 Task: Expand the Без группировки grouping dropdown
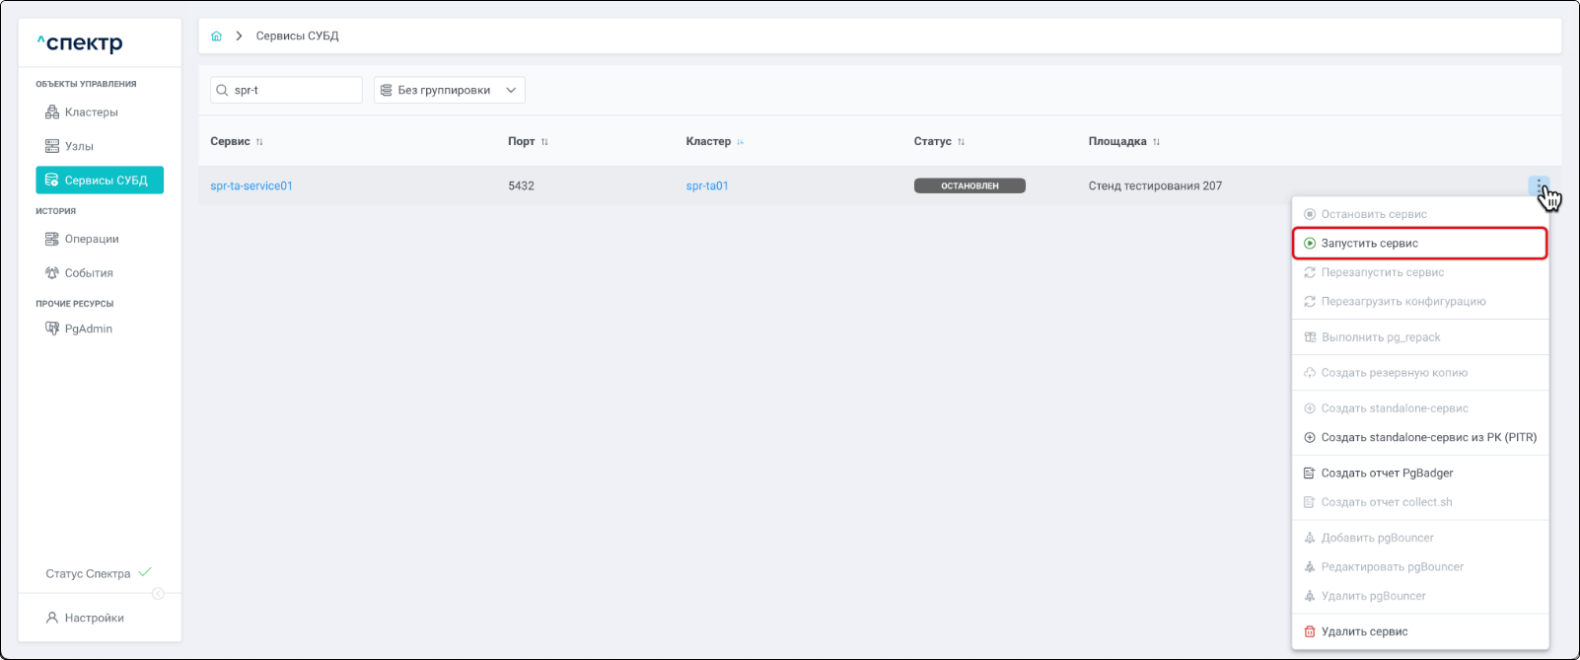point(449,90)
